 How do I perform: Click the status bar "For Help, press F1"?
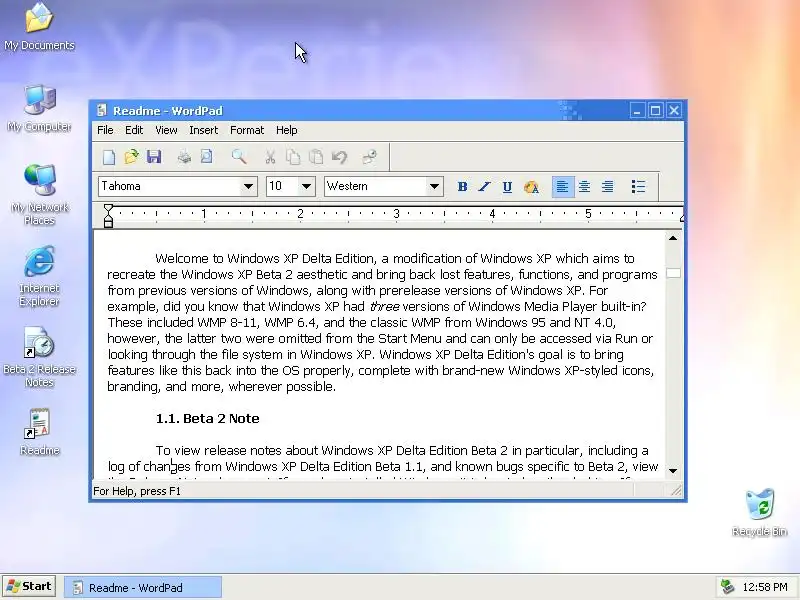click(x=137, y=491)
